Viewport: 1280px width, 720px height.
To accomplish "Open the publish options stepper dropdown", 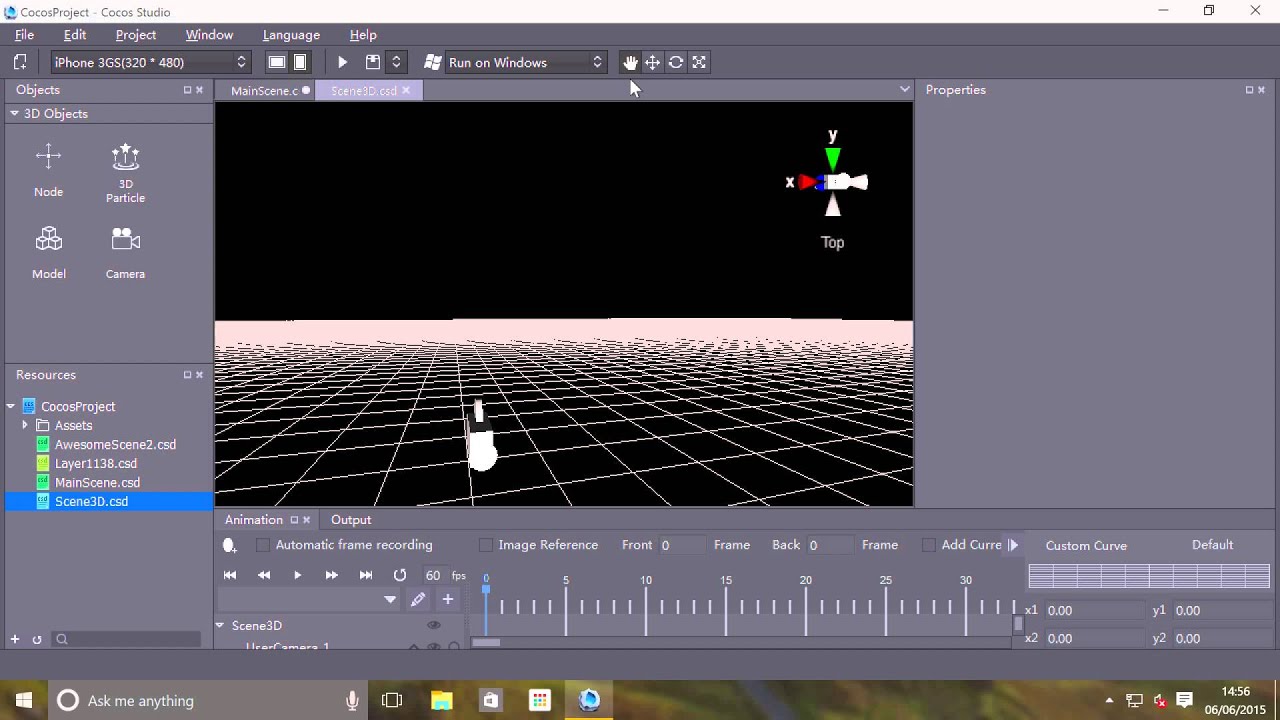I will 396,62.
